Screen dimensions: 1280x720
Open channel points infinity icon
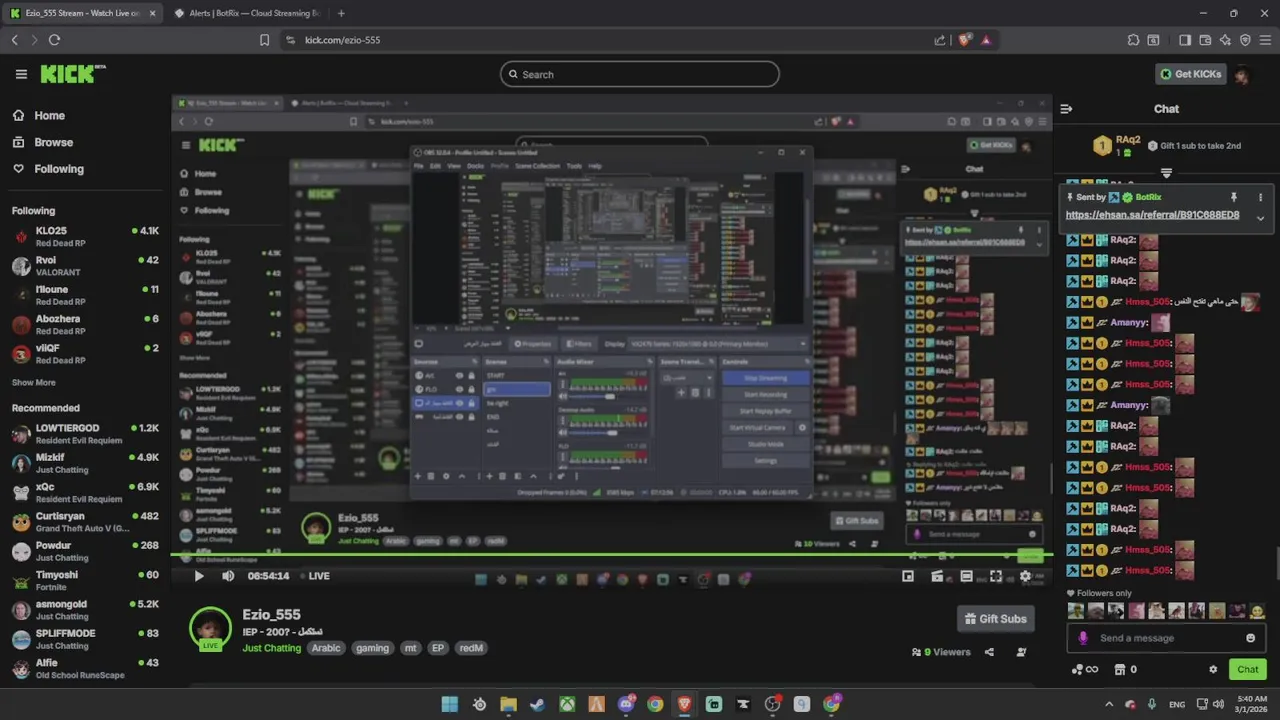(x=1085, y=670)
